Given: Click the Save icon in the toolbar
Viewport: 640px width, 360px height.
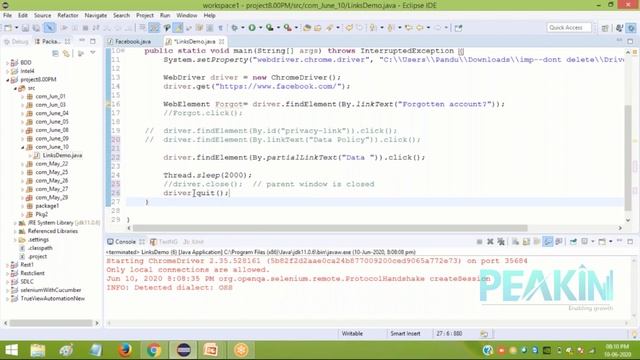Looking at the screenshot, I should [x=25, y=28].
